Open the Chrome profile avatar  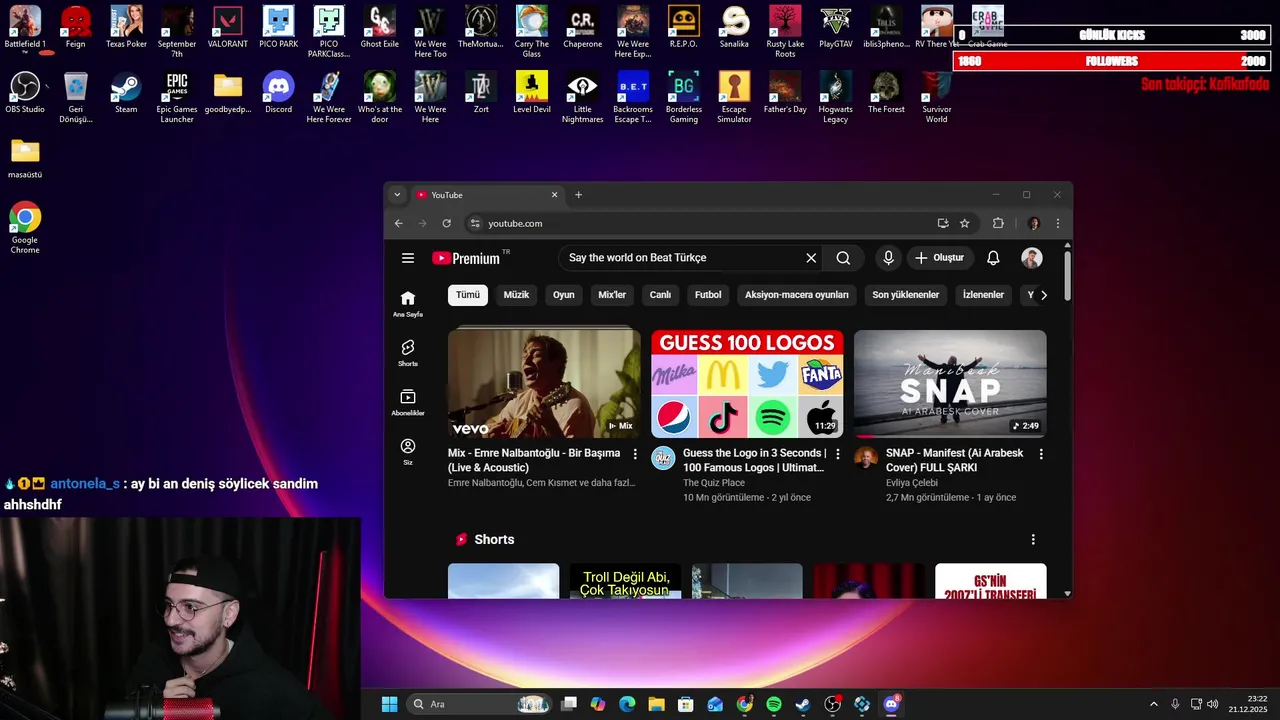point(1034,223)
